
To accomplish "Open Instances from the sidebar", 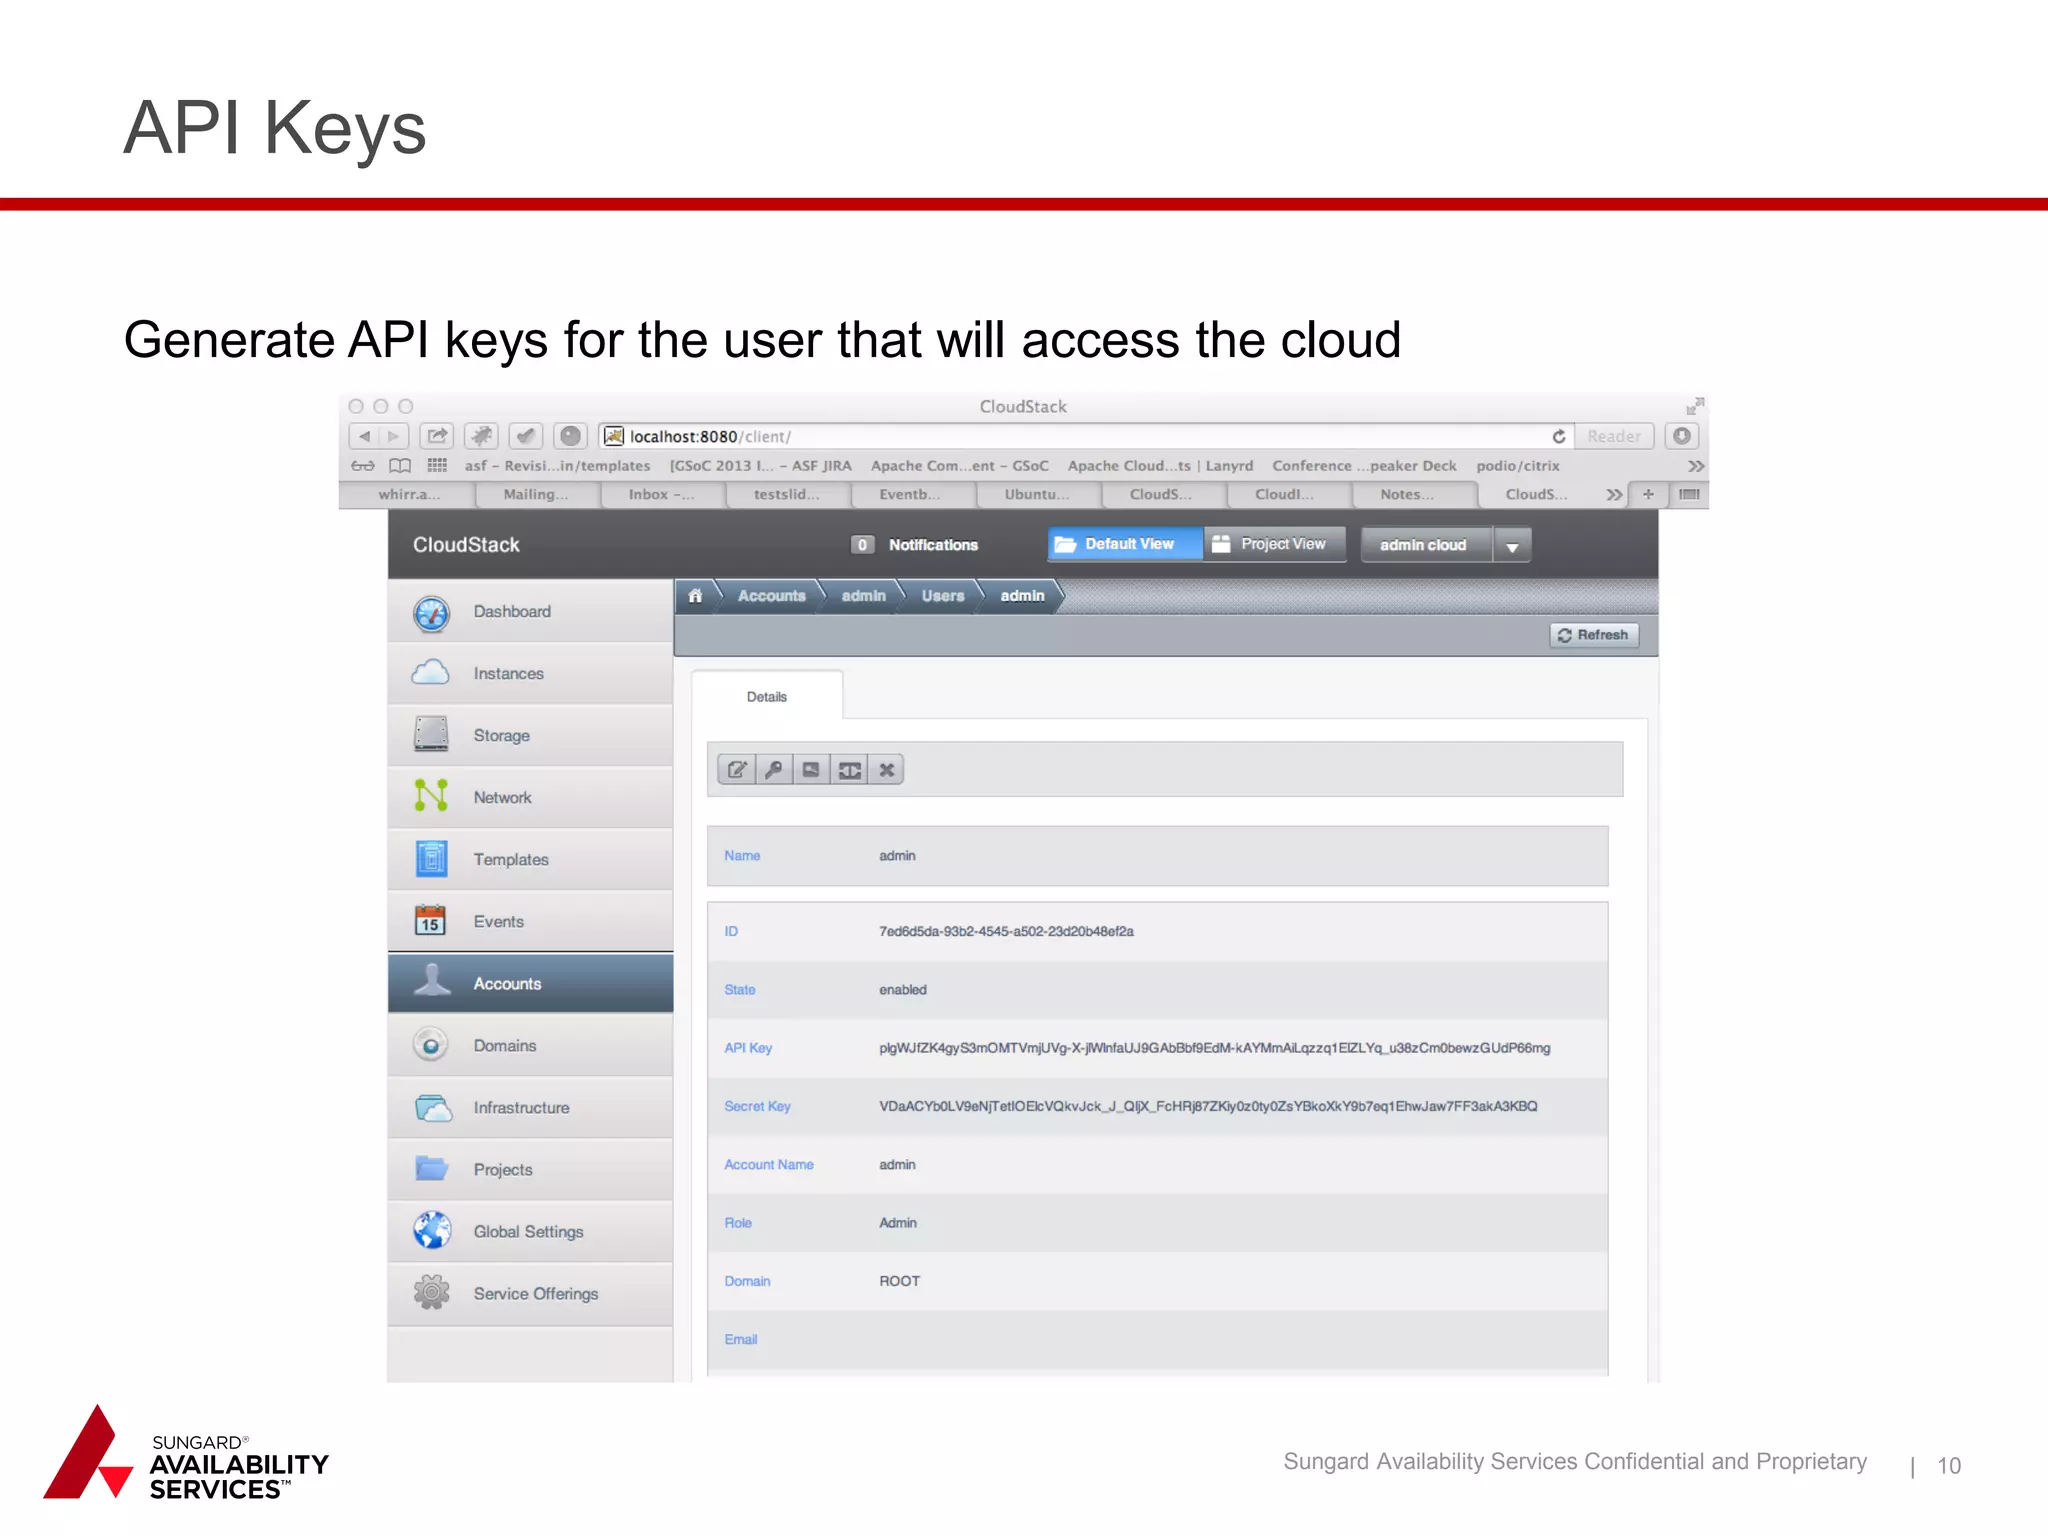I will coord(530,673).
